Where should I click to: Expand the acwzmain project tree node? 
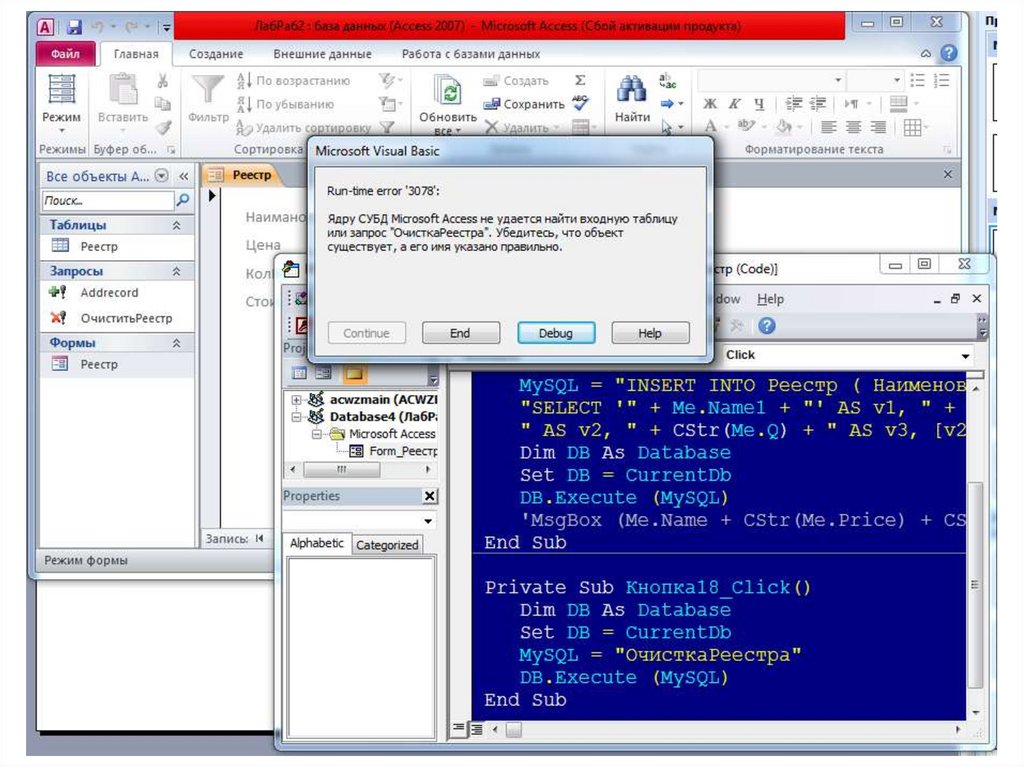pyautogui.click(x=296, y=399)
